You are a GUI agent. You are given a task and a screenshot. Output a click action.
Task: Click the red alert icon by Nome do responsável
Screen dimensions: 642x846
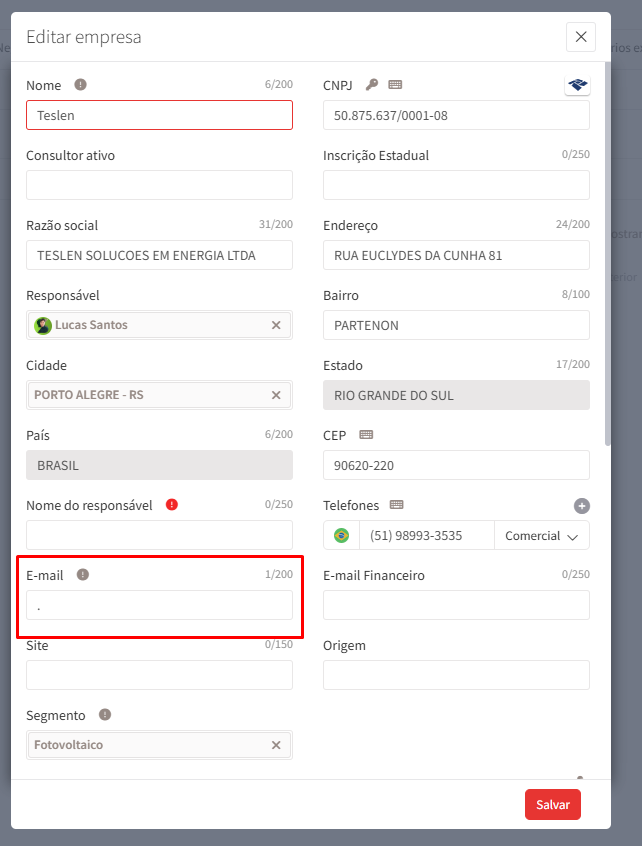[172, 505]
